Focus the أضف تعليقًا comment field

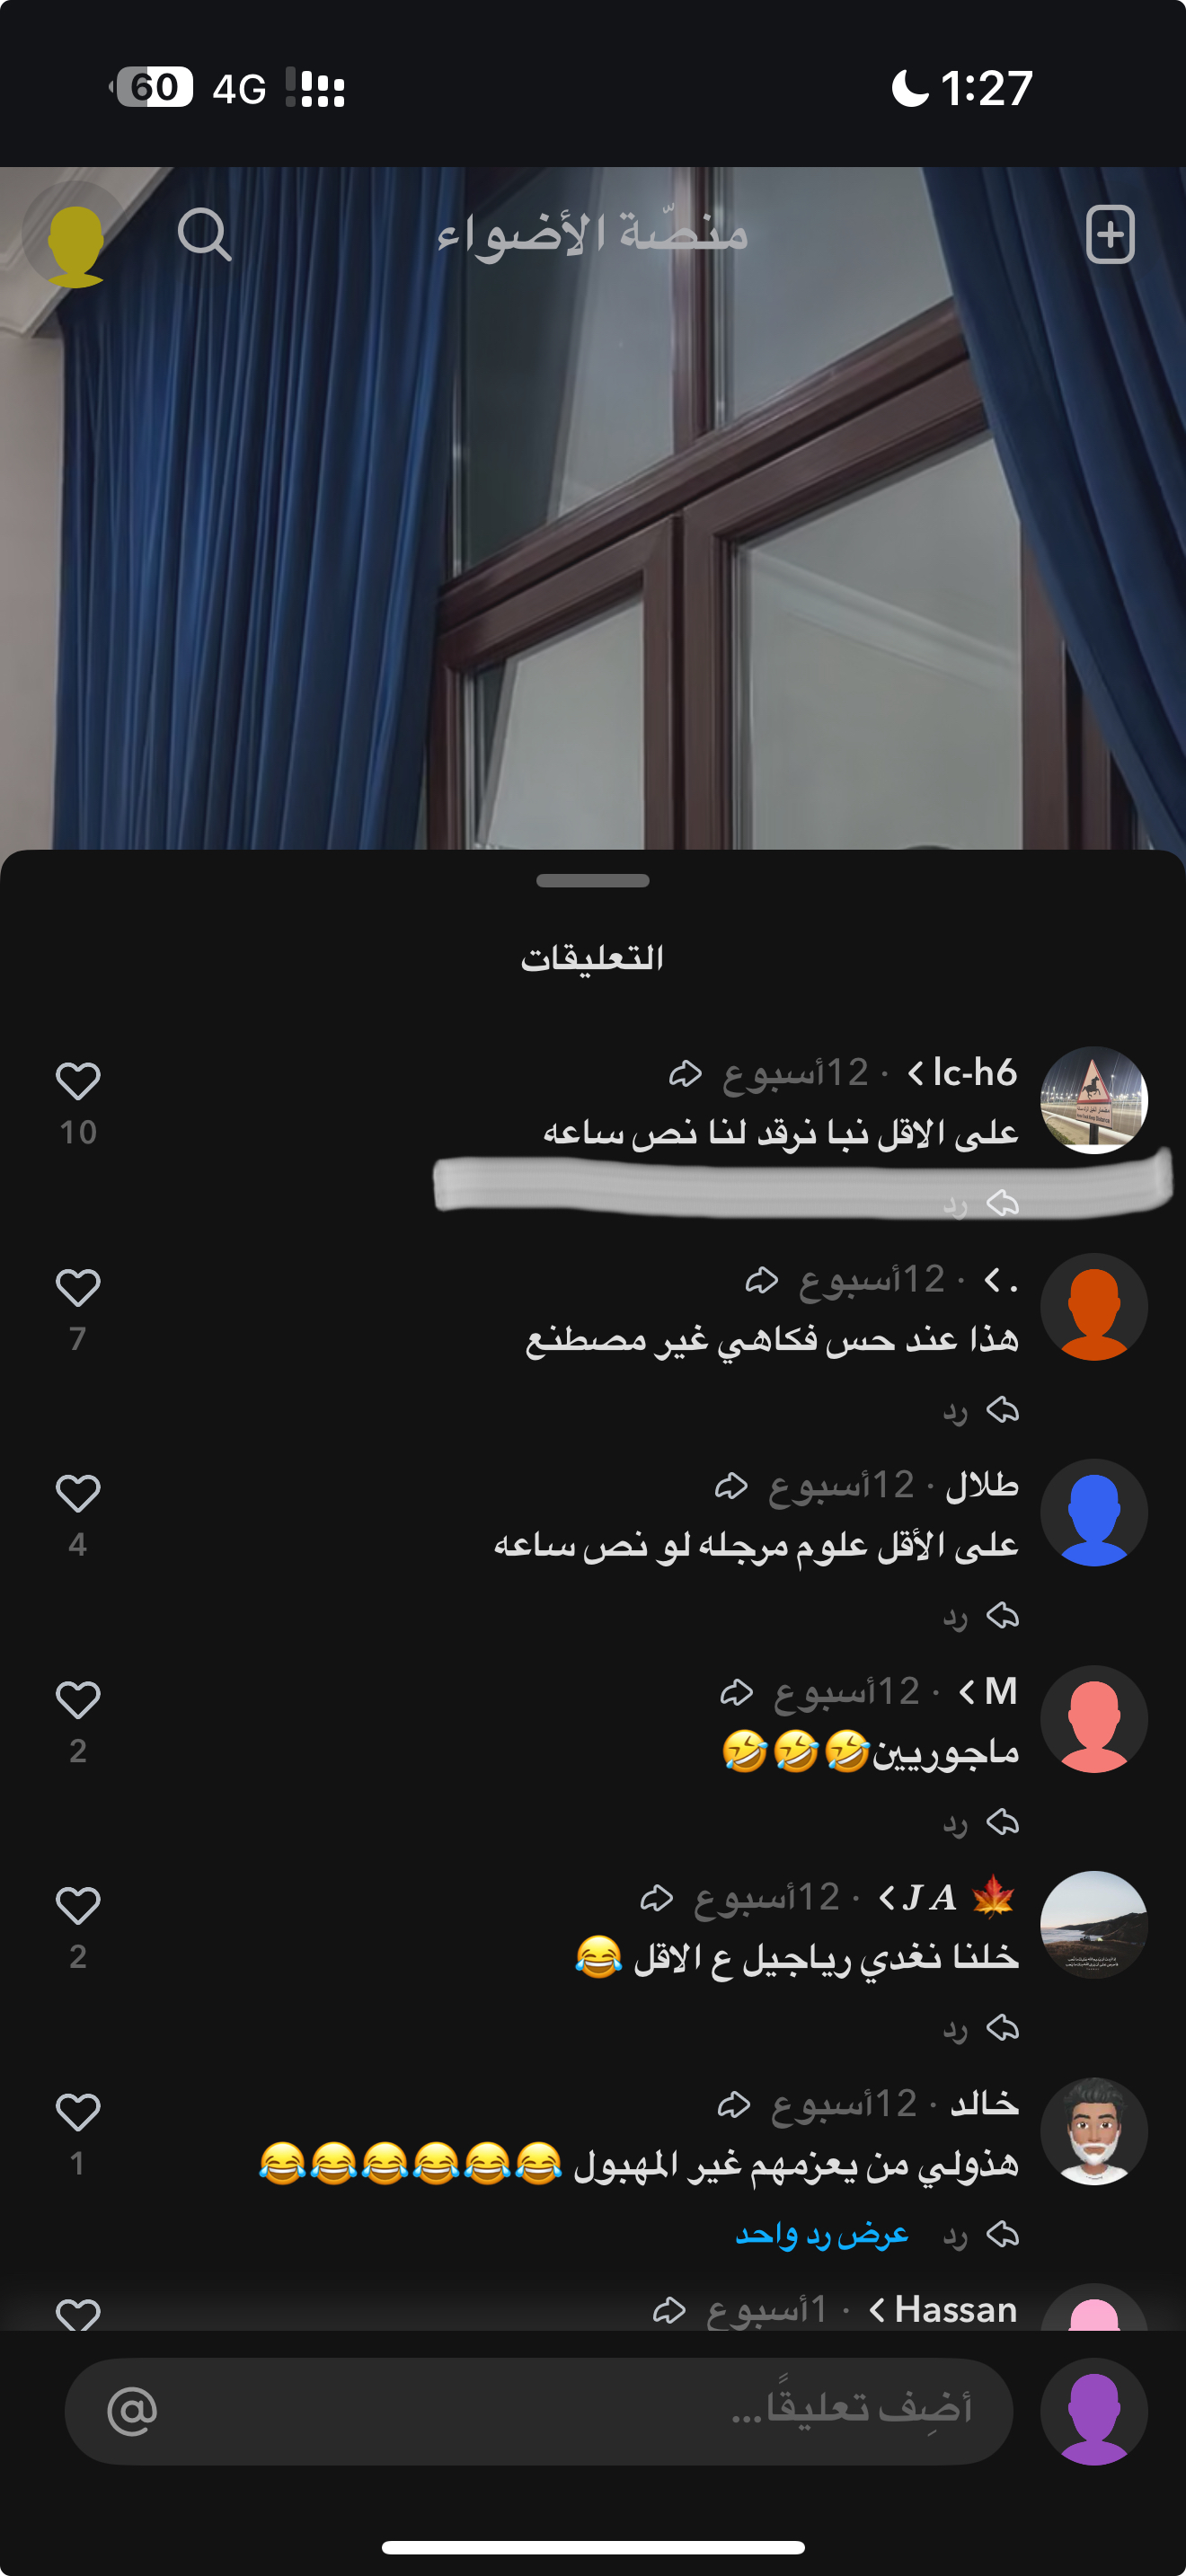539,2411
